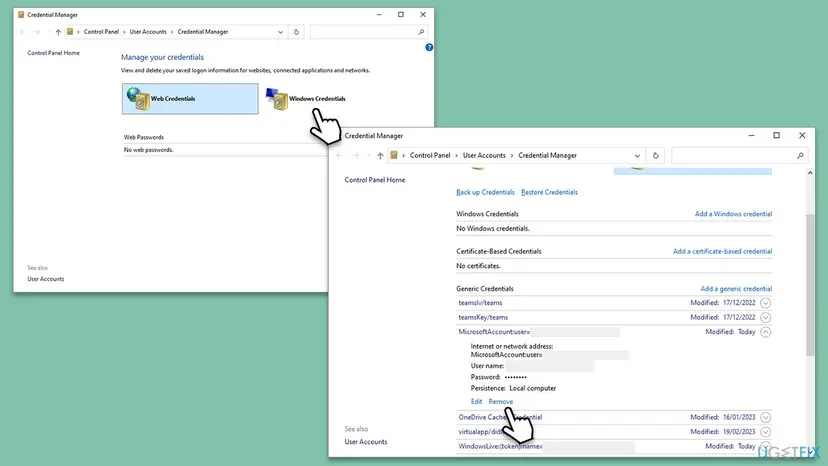Click the scroll-up arrow on the front window scrollbar
Image resolution: width=828 pixels, height=466 pixels.
click(810, 173)
